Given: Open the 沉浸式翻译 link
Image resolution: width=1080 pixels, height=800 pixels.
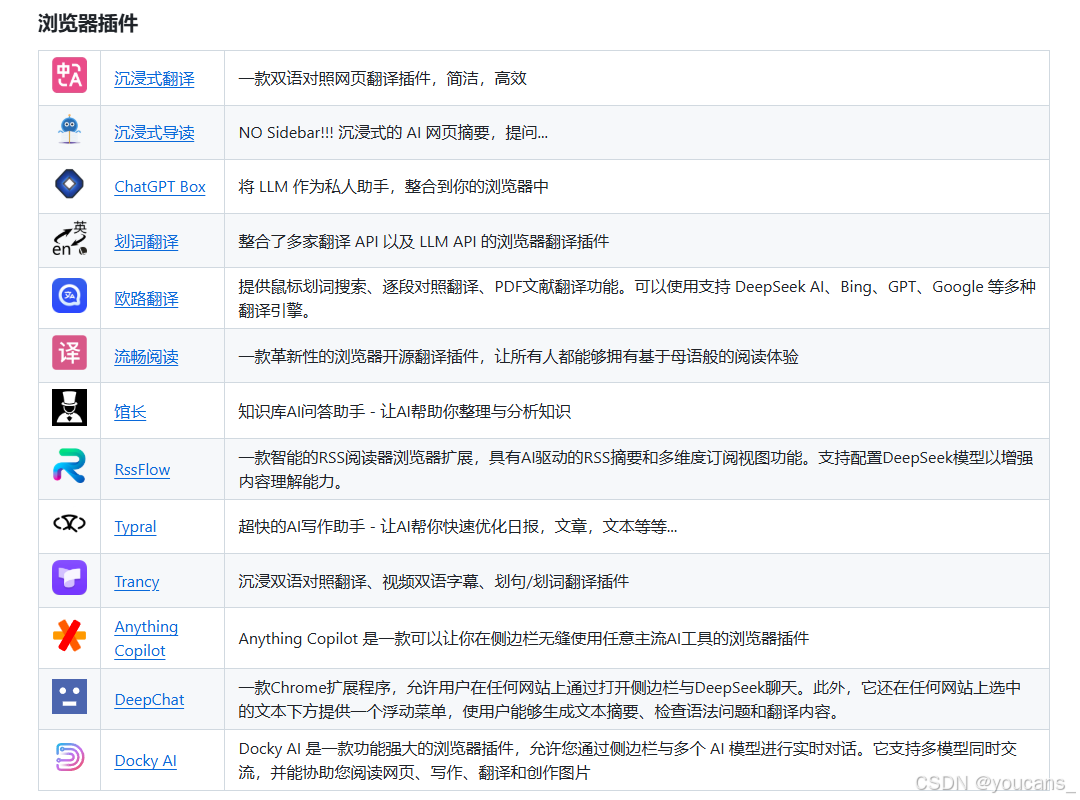Looking at the screenshot, I should (154, 79).
